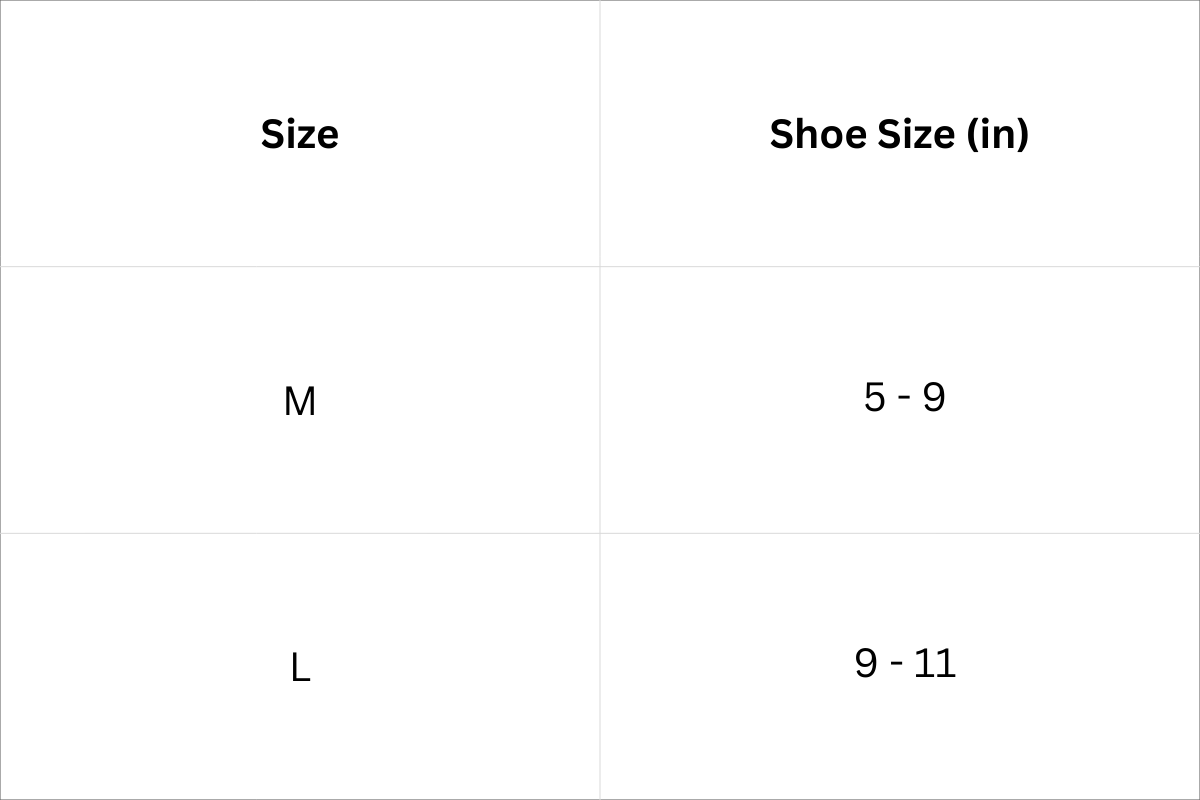The width and height of the screenshot is (1200, 800).
Task: Click the row border below the "Size" header cell
Action: [300, 267]
